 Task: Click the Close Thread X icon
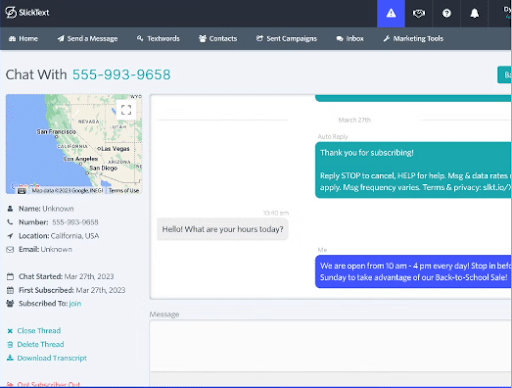pos(10,331)
